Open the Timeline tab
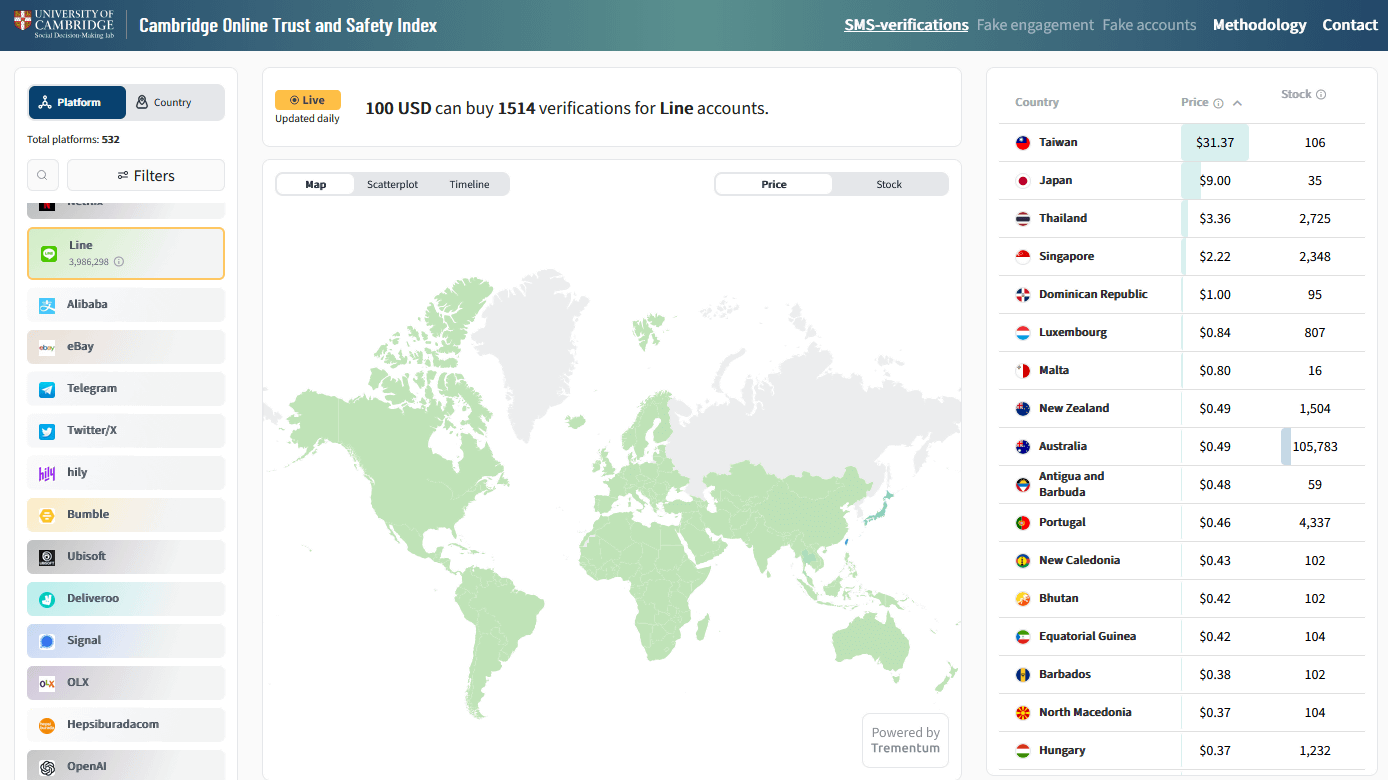Image resolution: width=1388 pixels, height=780 pixels. click(x=469, y=184)
